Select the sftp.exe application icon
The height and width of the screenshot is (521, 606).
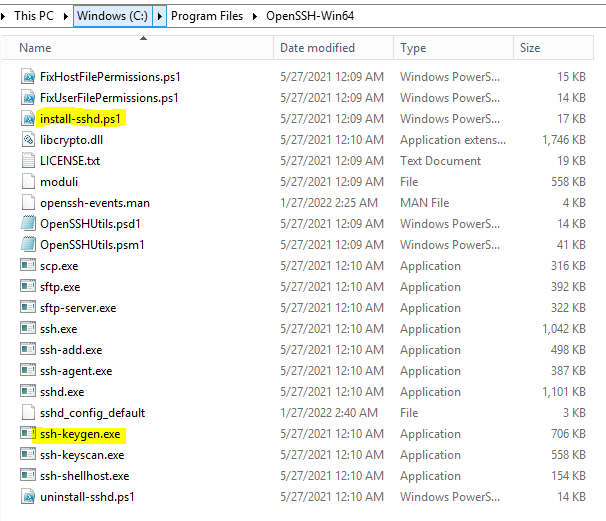pyautogui.click(x=28, y=286)
